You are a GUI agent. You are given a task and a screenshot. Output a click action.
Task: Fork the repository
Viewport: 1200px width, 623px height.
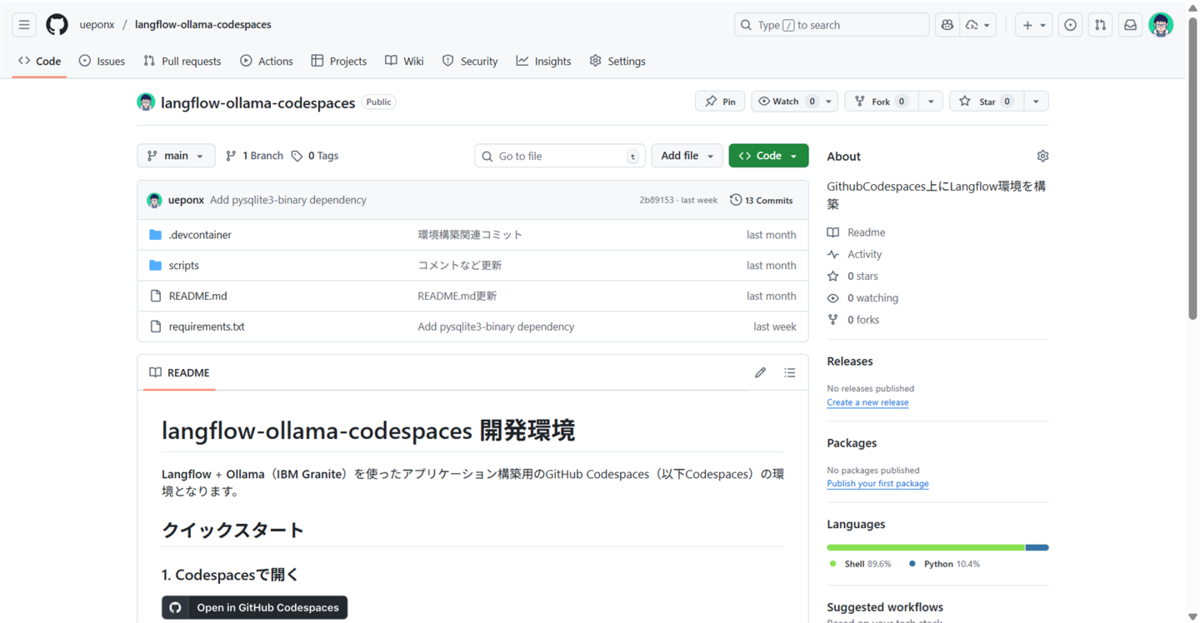pyautogui.click(x=881, y=101)
